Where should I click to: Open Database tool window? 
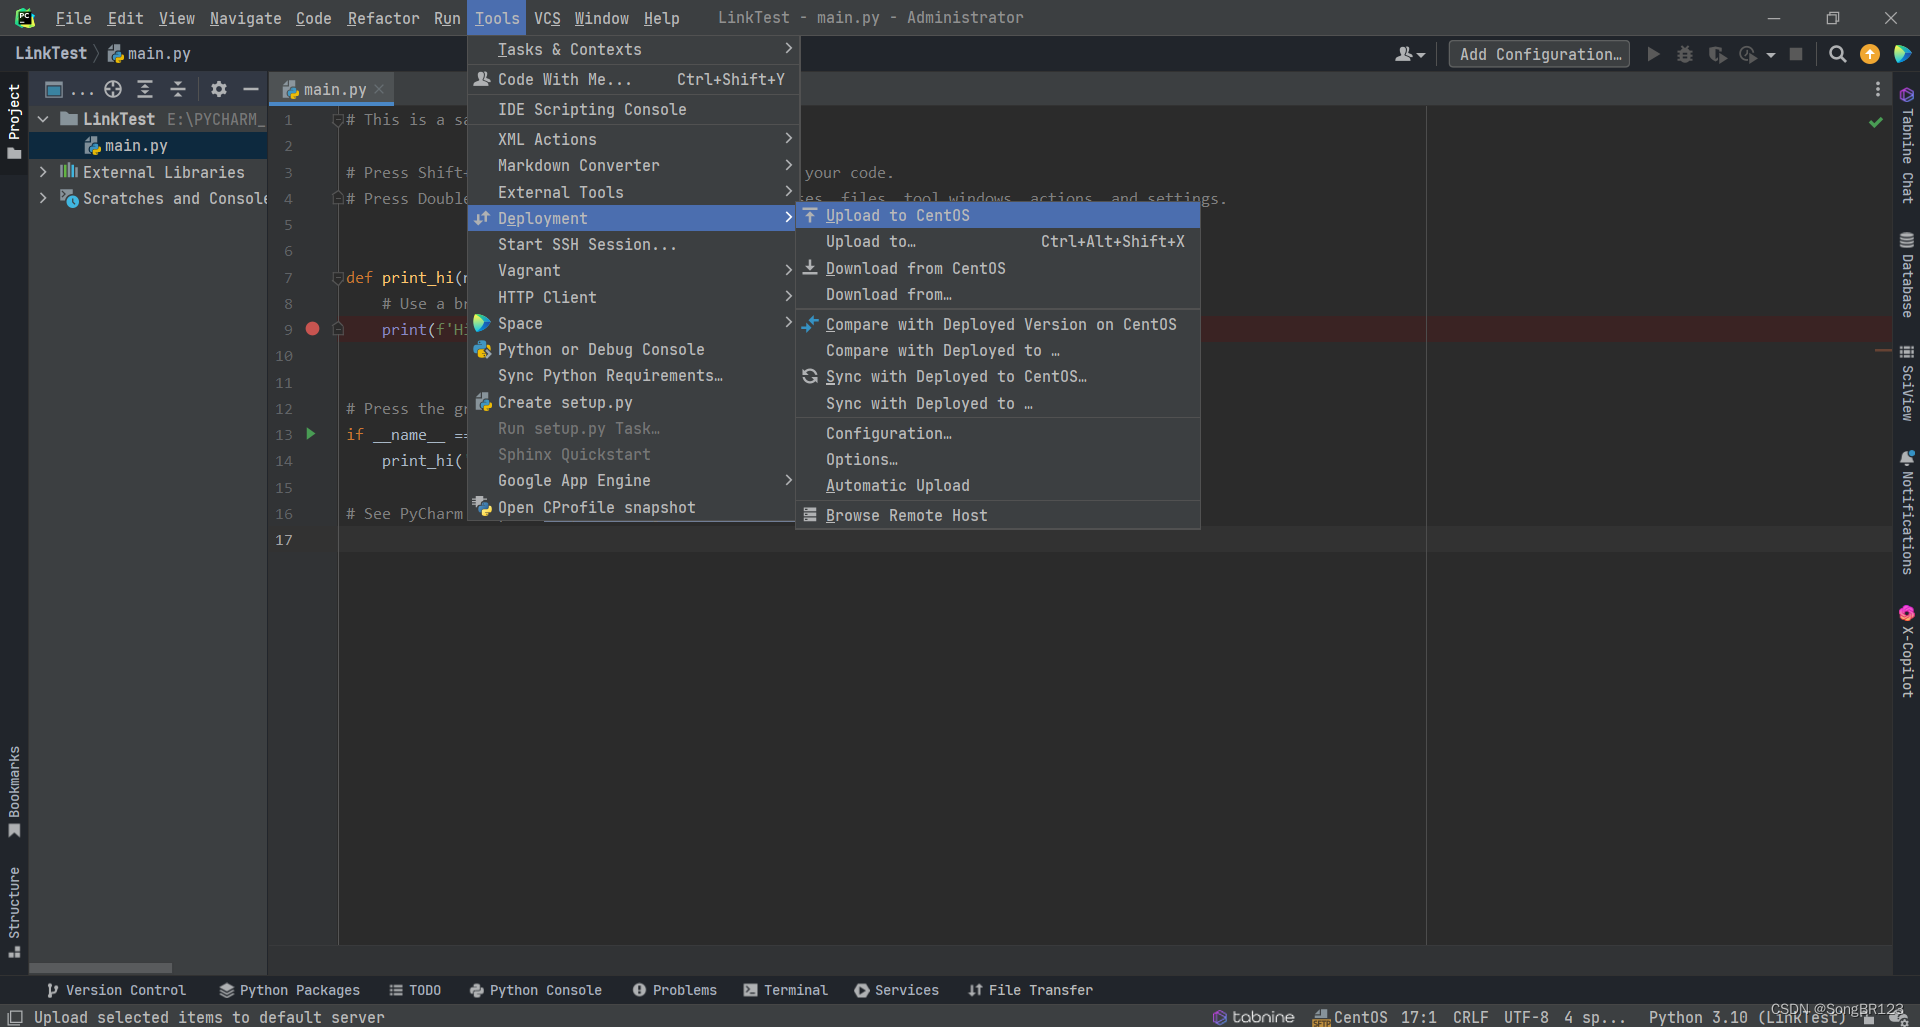(x=1906, y=275)
